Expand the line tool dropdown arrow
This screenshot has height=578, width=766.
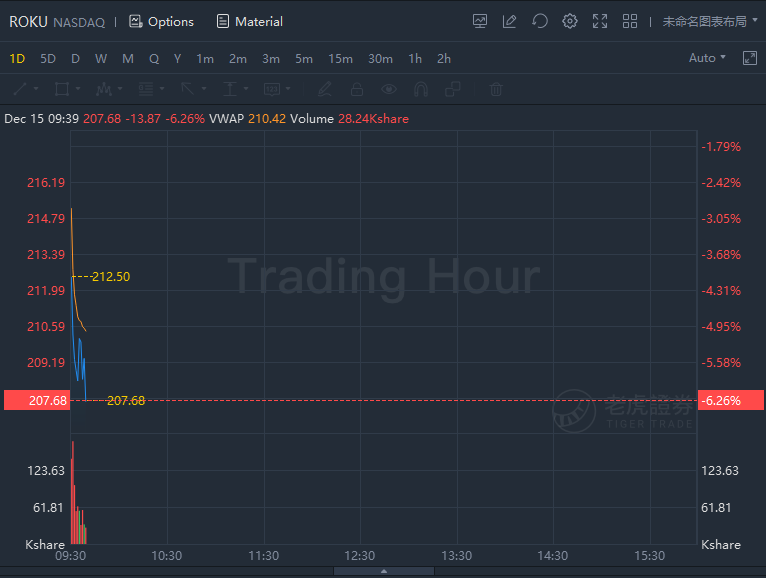tap(36, 89)
